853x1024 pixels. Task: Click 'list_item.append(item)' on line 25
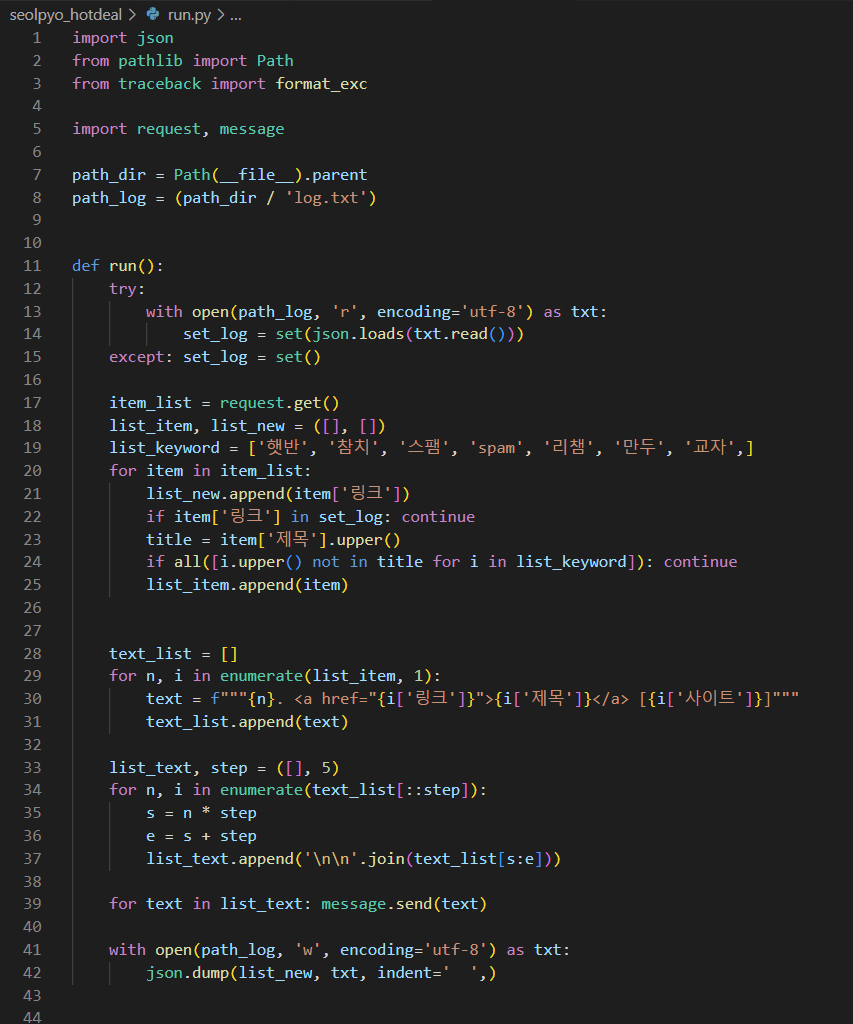[x=248, y=584]
